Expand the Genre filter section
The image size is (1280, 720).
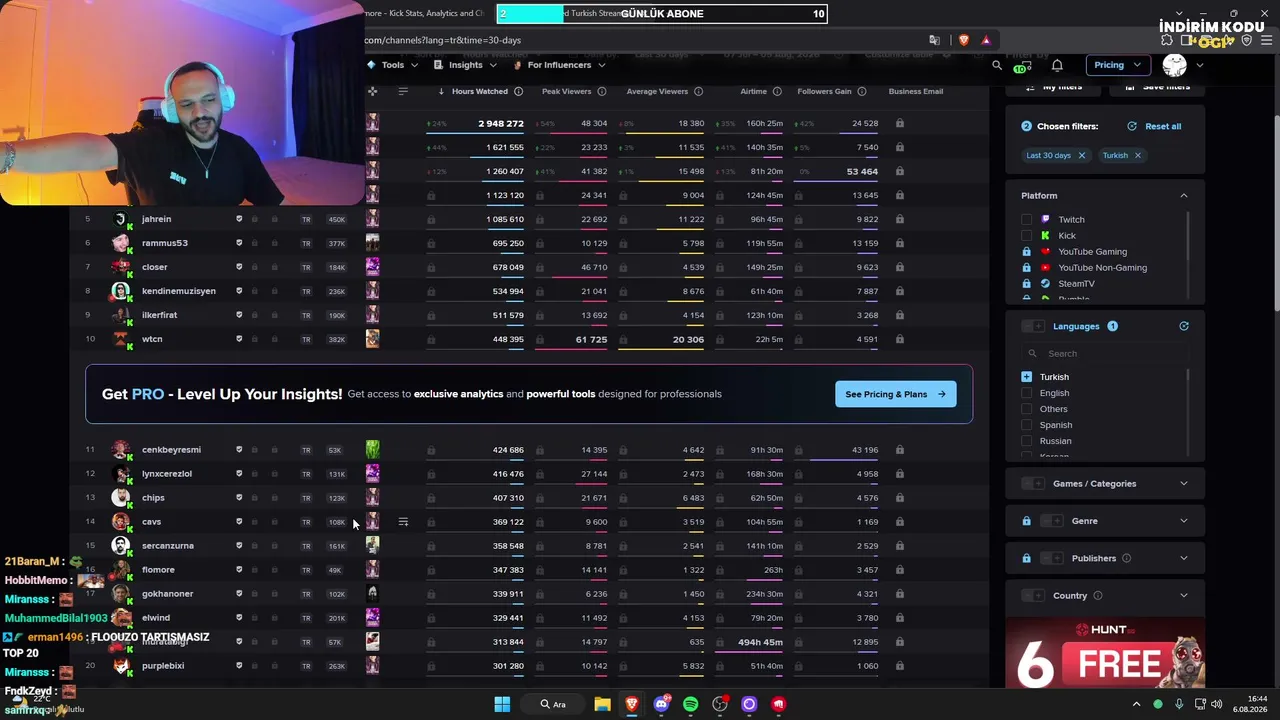point(1184,521)
